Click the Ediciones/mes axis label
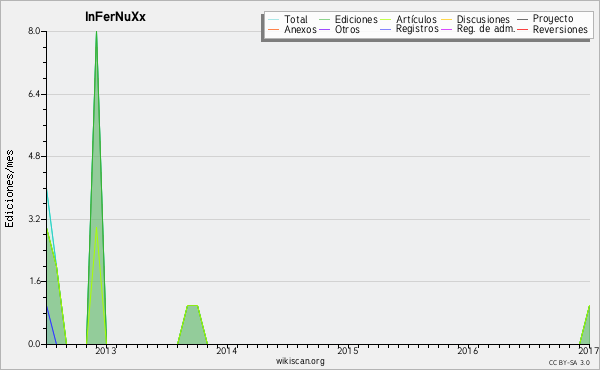 click(9, 188)
